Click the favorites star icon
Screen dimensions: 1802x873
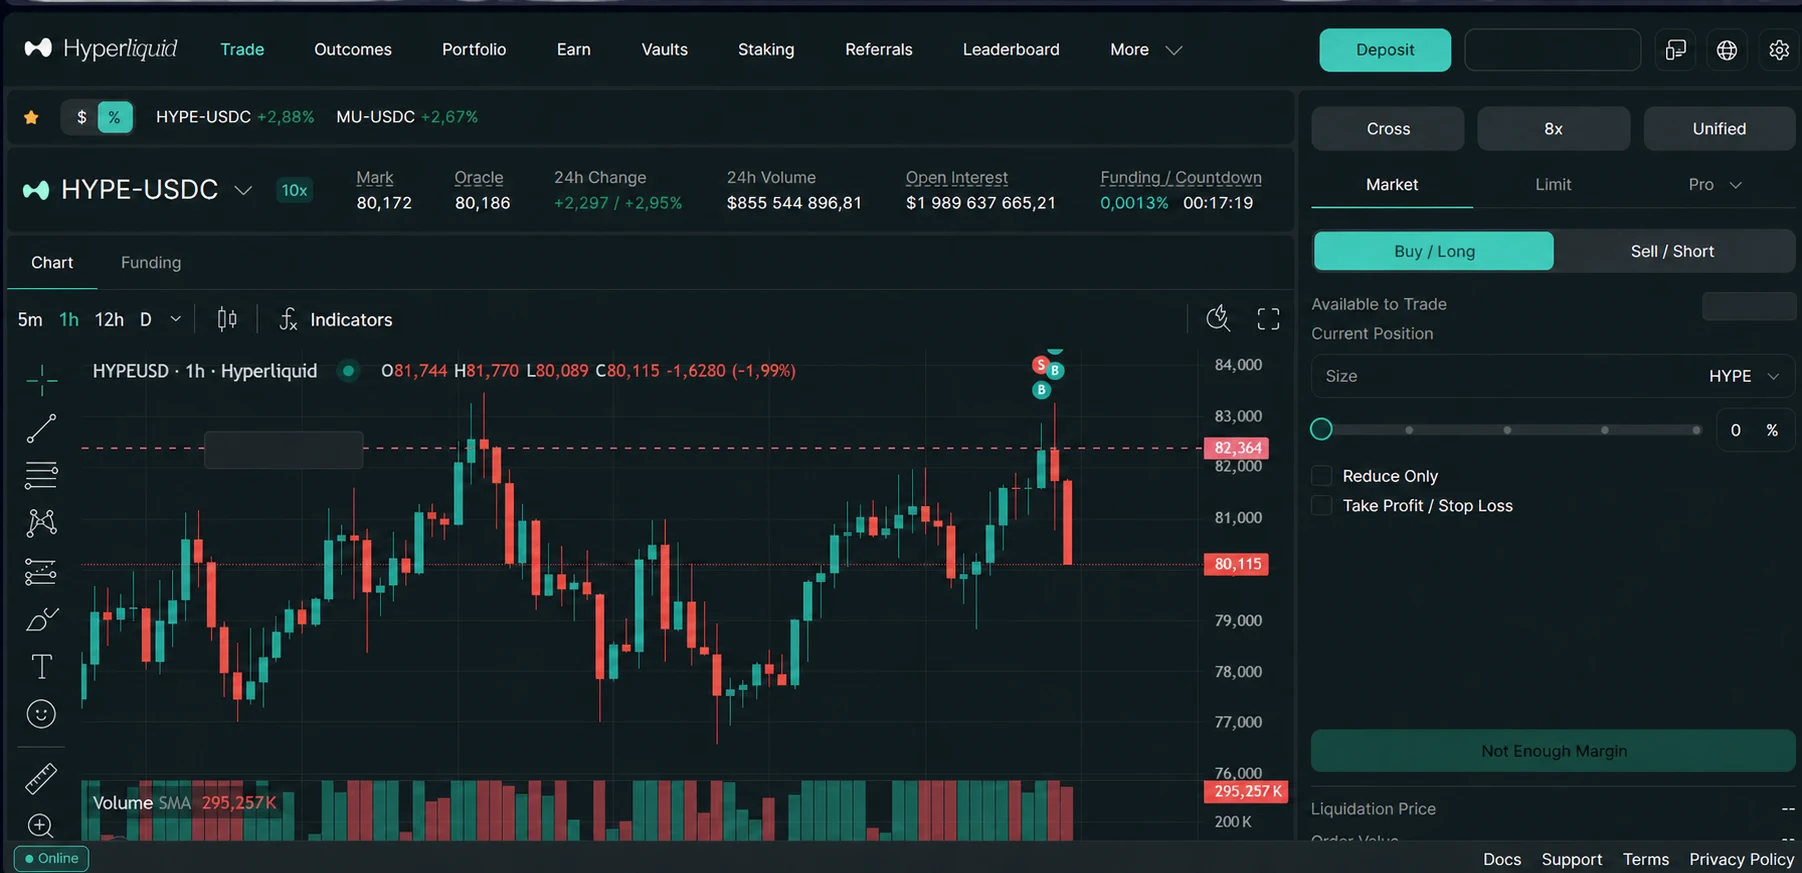click(x=31, y=117)
